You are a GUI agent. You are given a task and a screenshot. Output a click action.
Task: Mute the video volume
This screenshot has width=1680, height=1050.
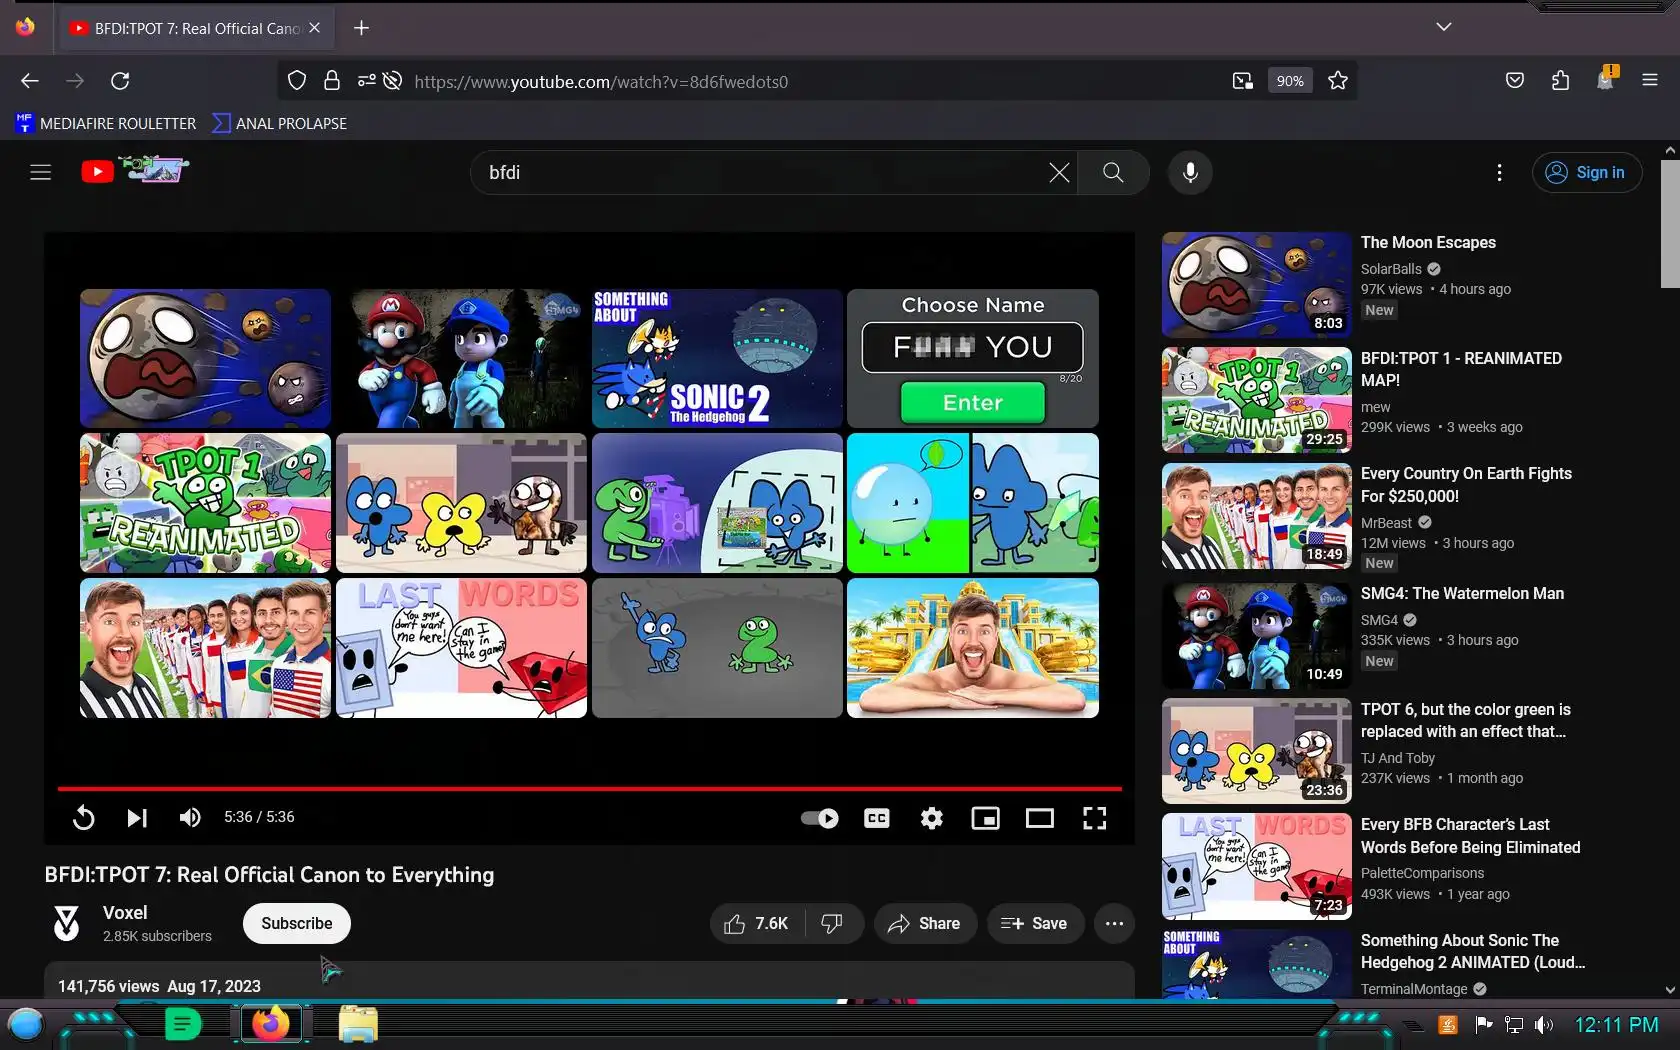pos(189,818)
